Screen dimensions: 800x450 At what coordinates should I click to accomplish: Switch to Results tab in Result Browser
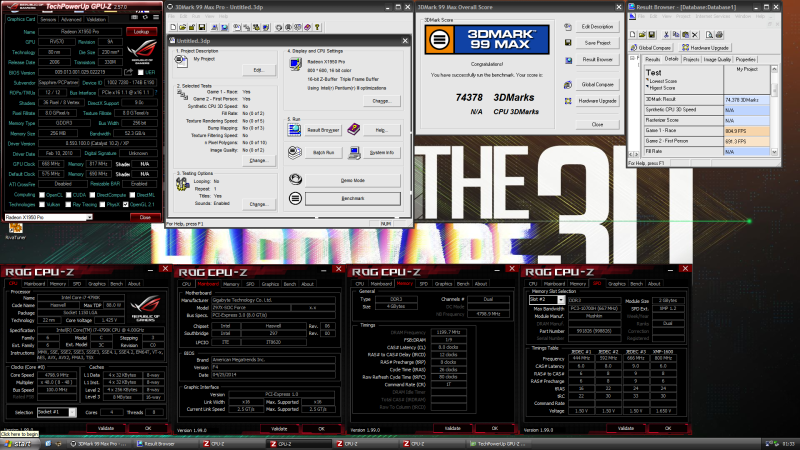(x=653, y=59)
